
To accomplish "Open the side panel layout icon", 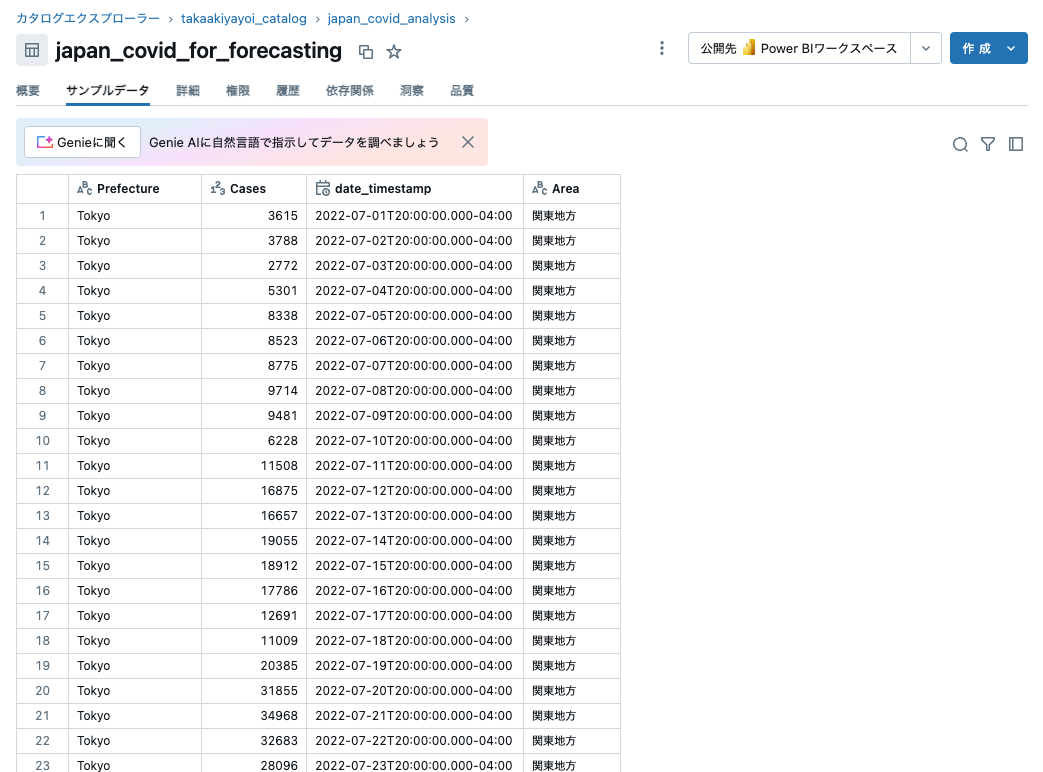I will [x=1016, y=144].
